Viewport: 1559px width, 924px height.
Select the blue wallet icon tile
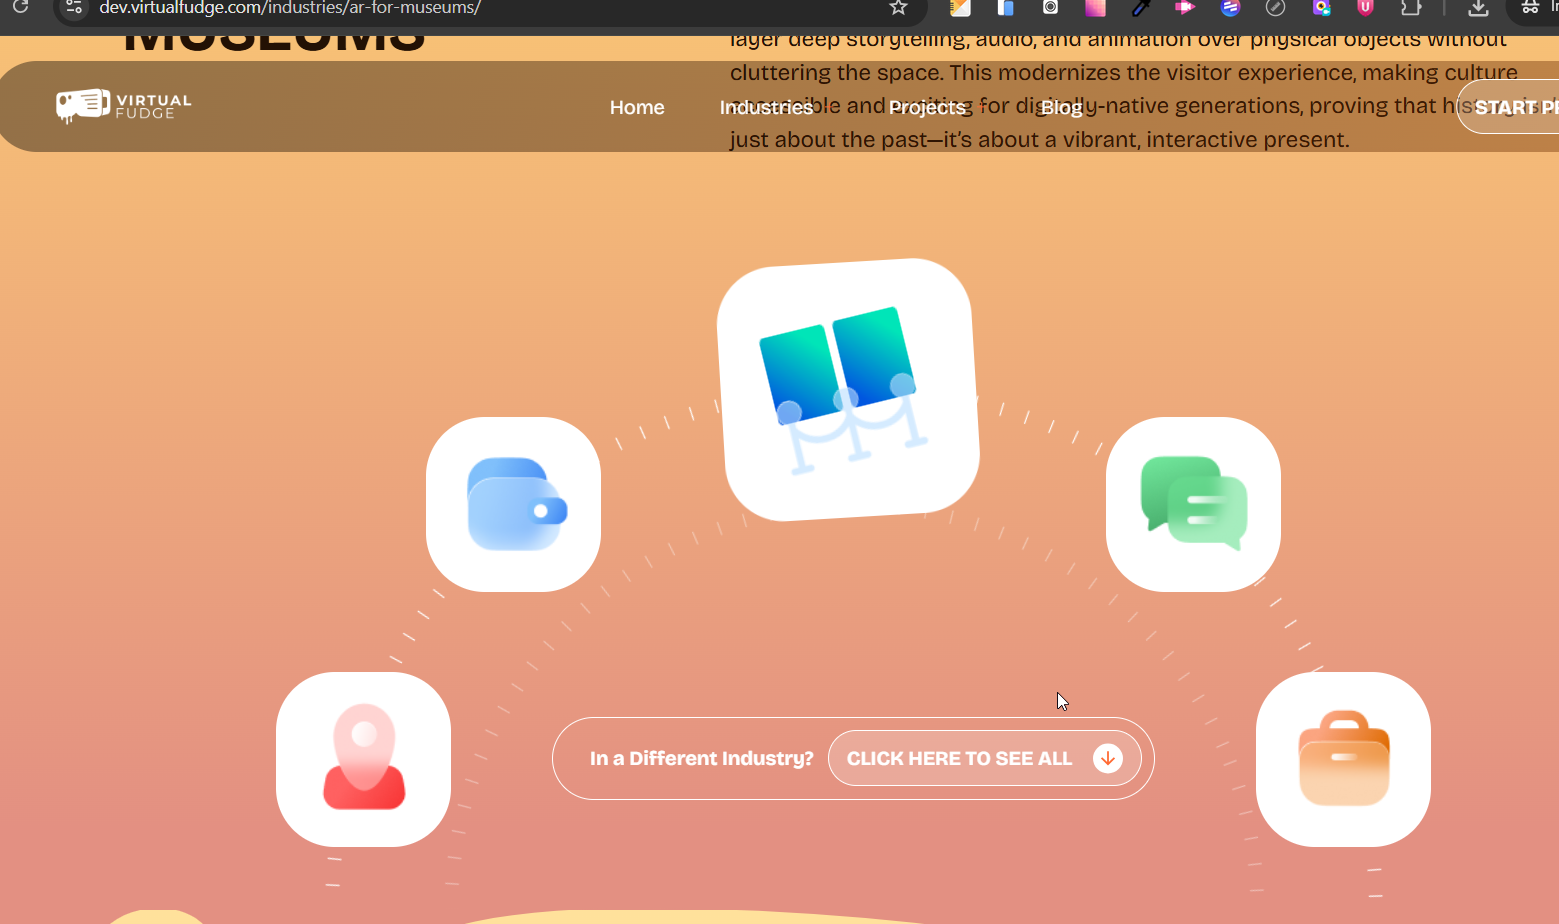[x=514, y=504]
